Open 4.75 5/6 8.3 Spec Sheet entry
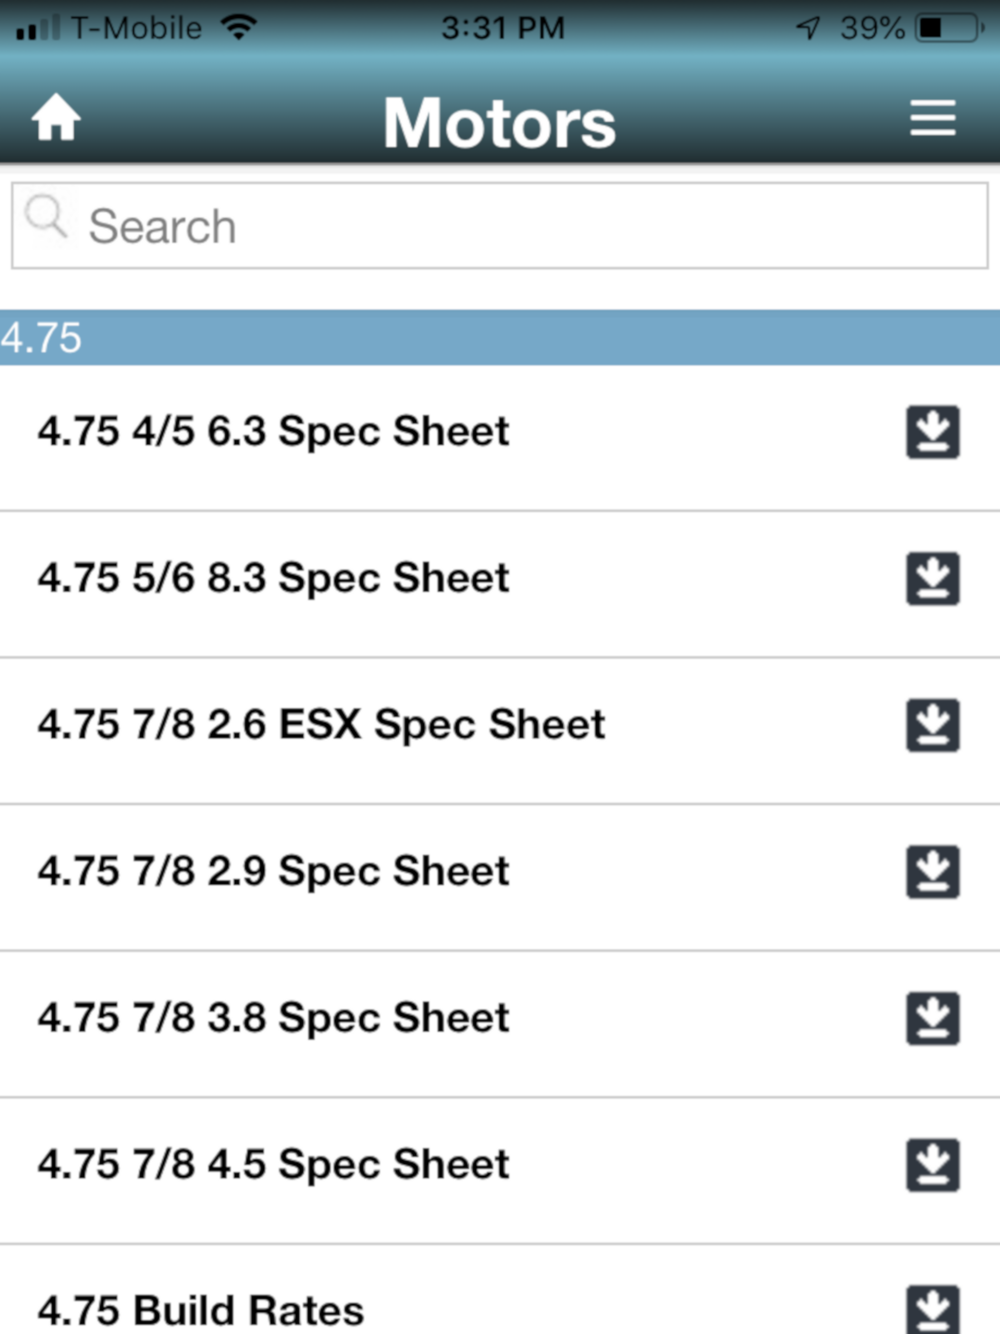Image resolution: width=1000 pixels, height=1334 pixels. [500, 584]
